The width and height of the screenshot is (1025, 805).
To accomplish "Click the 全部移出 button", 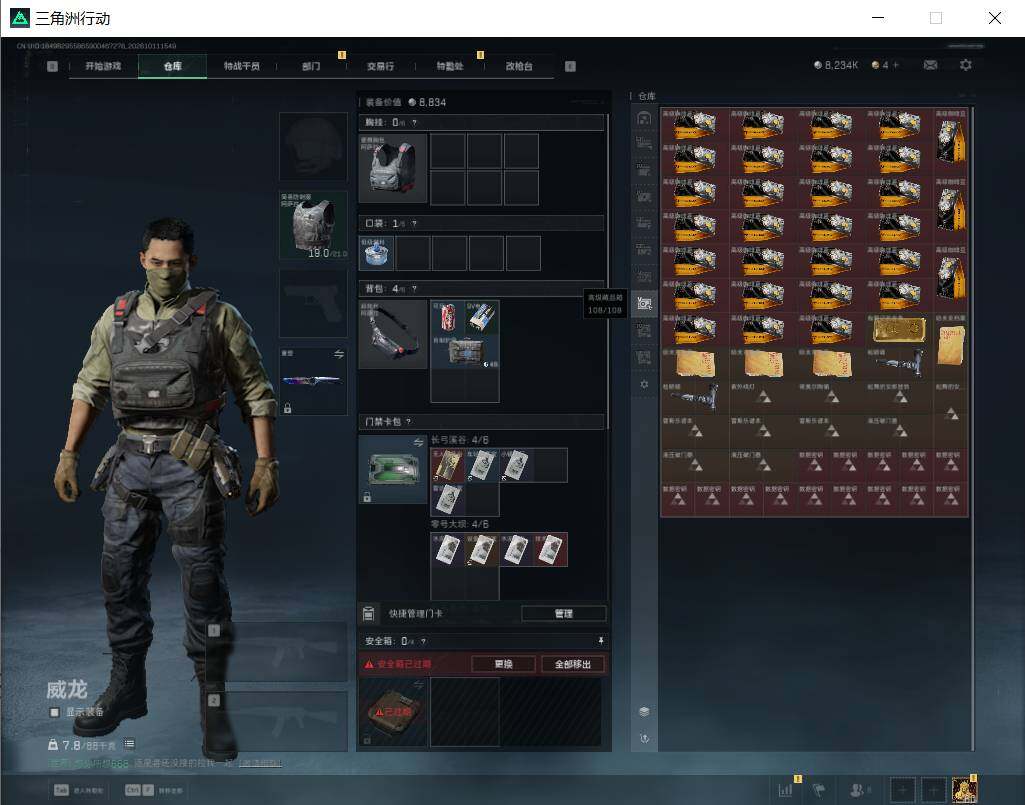I will click(573, 664).
